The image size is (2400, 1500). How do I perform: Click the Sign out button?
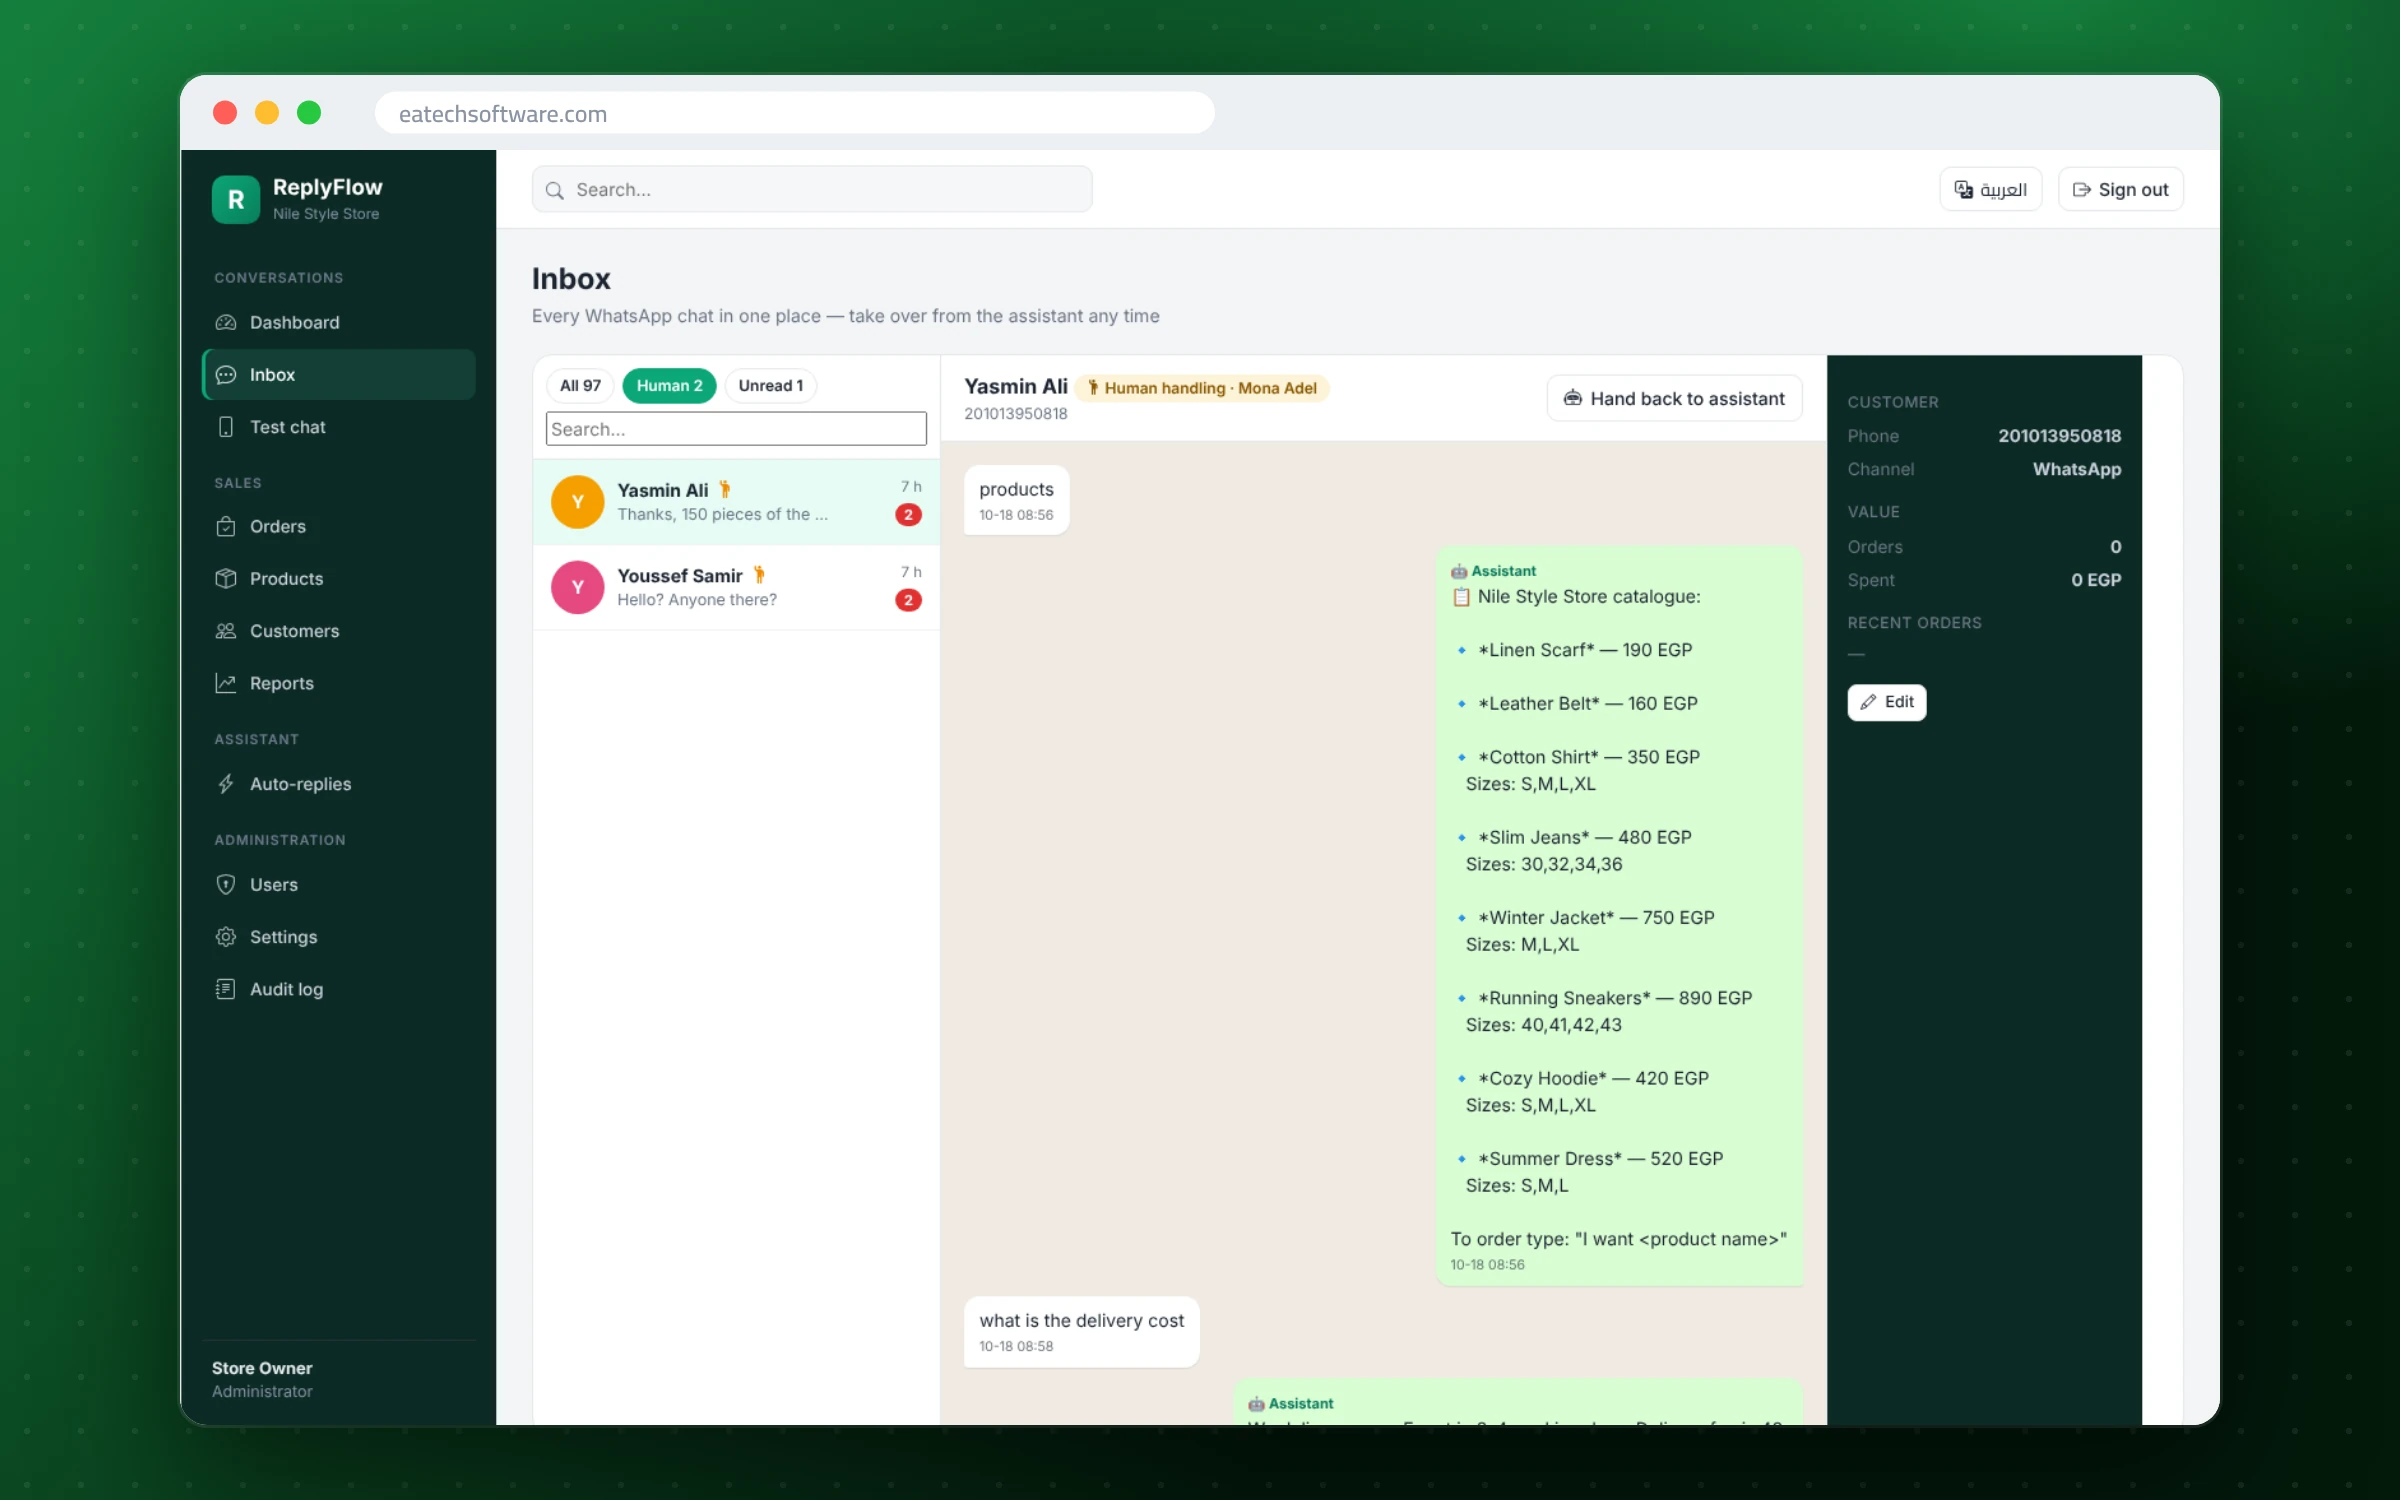click(2120, 190)
